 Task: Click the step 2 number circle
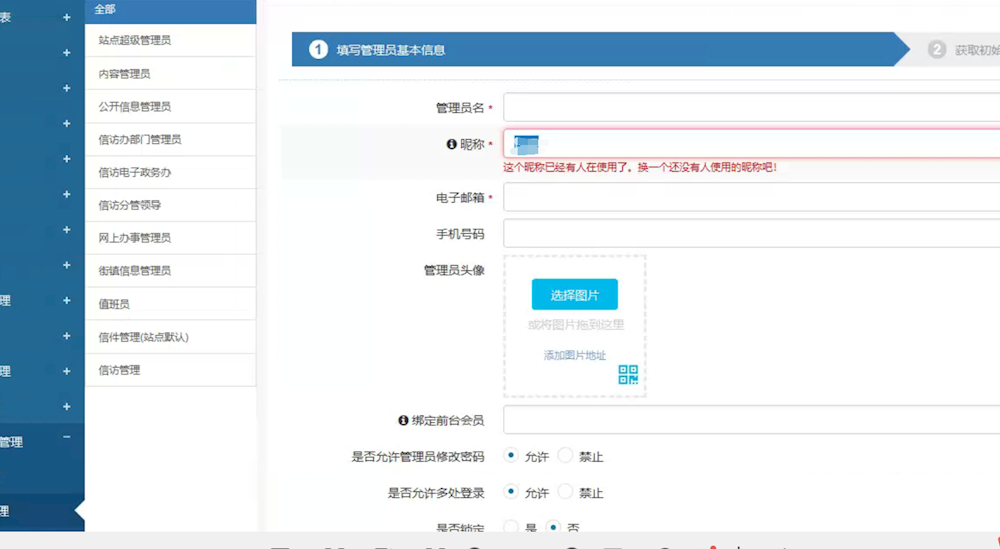tap(937, 49)
